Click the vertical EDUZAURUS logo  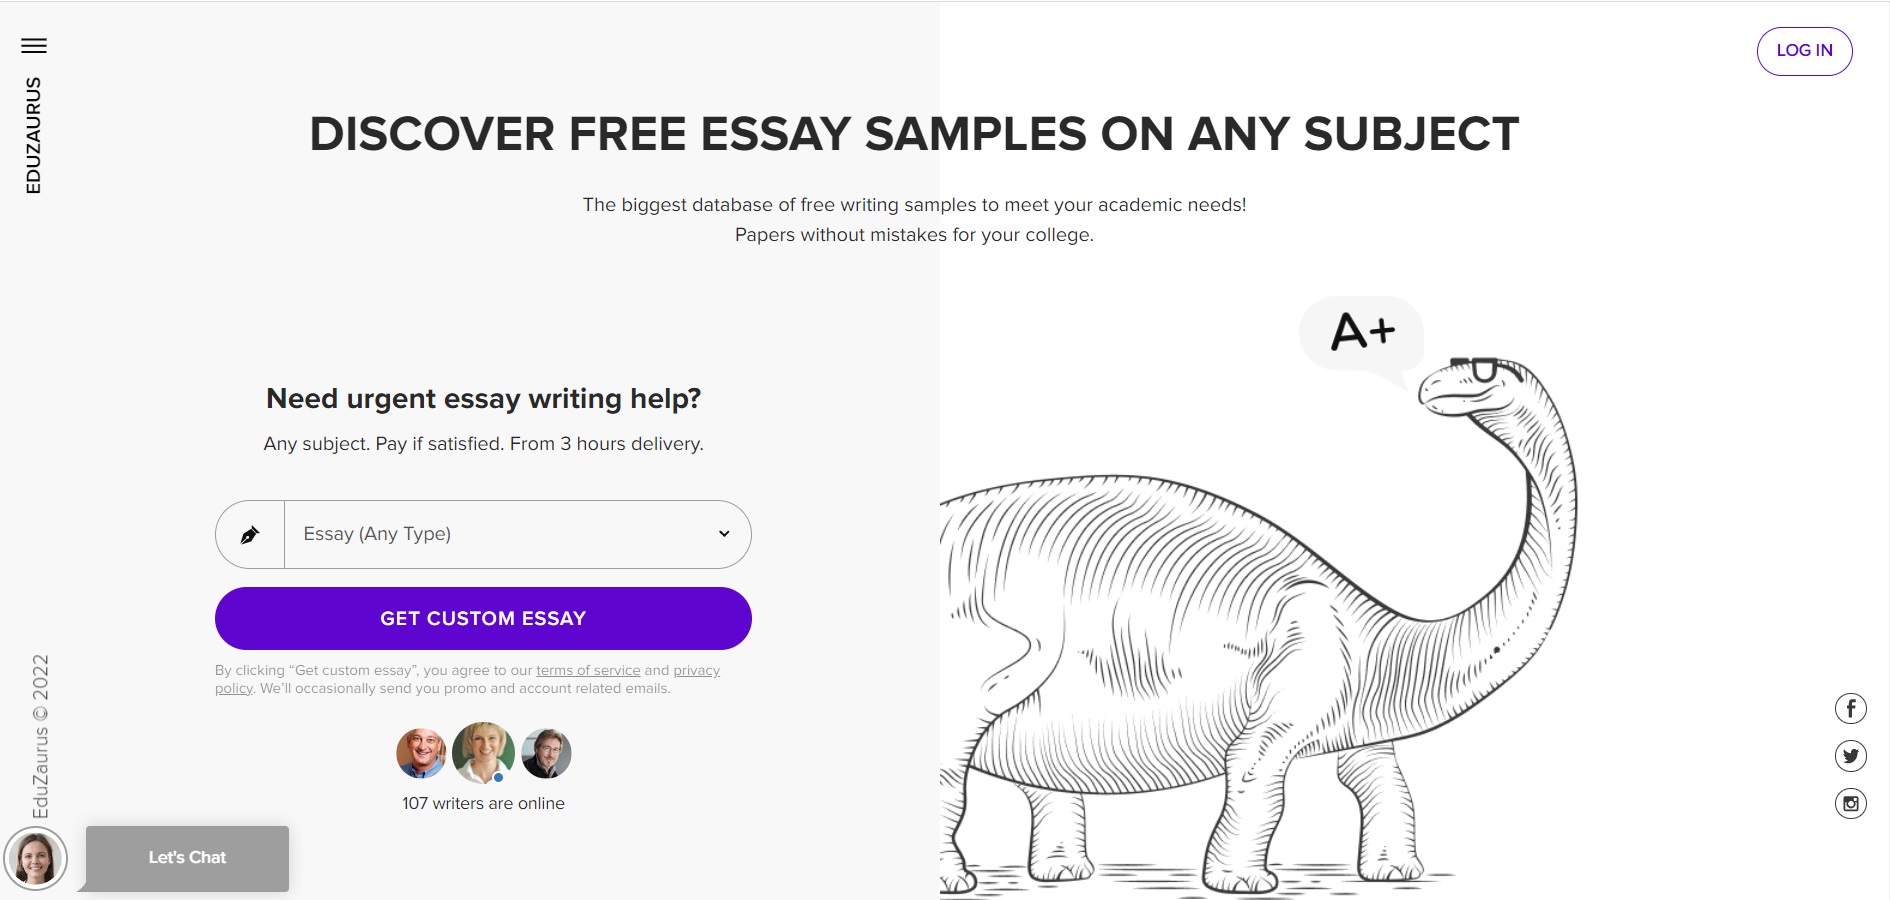click(34, 135)
